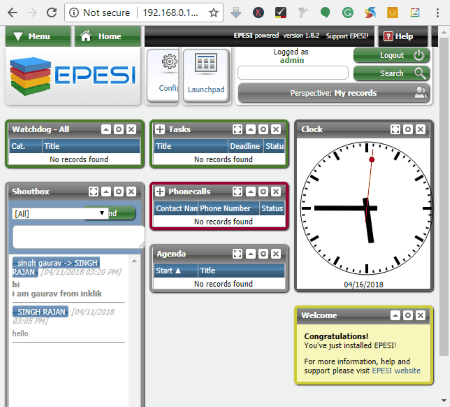450x407 pixels.
Task: Close the Watchdog applet
Action: pyautogui.click(x=131, y=129)
